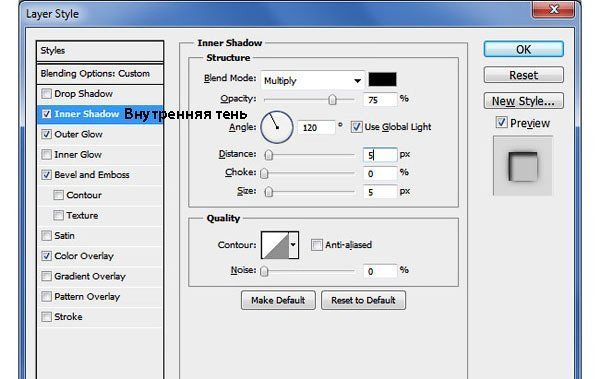Click the Make Default button
Viewport: 600px width, 379px height.
click(278, 300)
